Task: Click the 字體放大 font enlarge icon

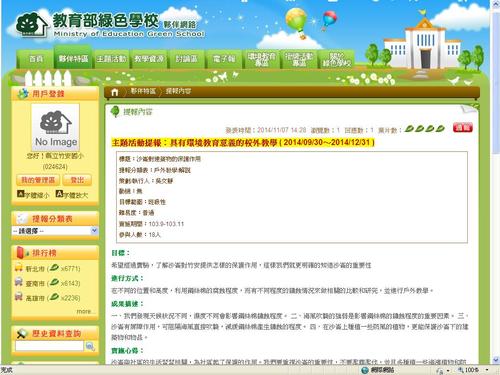Action: 59,194
